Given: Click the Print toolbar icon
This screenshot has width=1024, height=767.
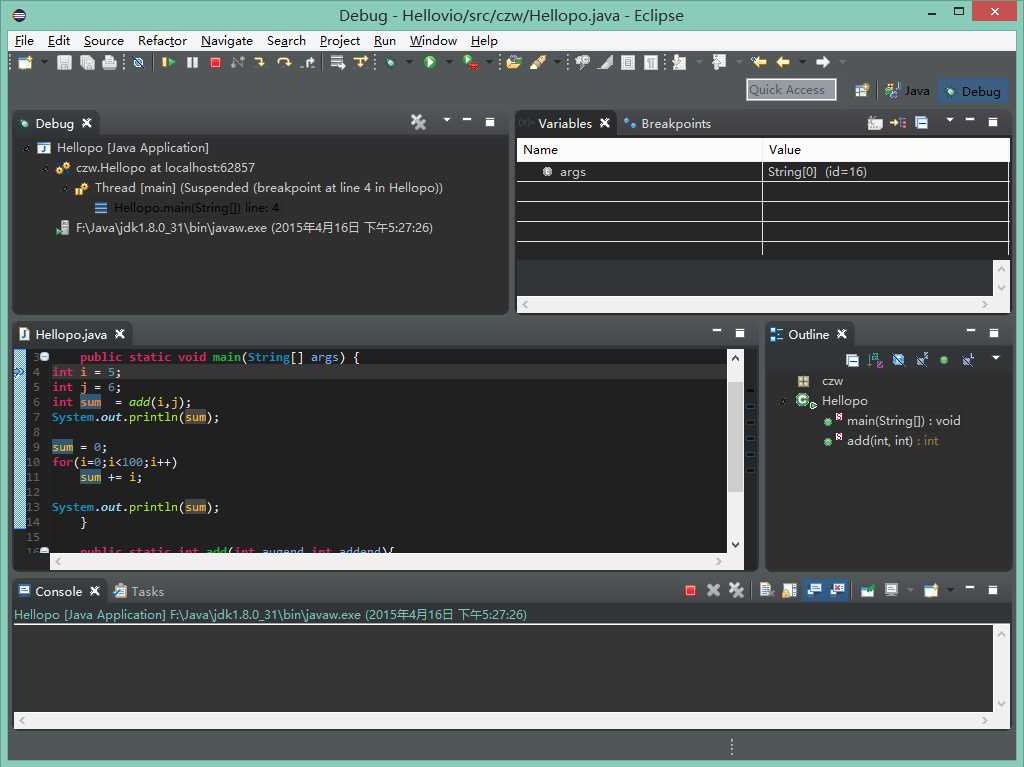Looking at the screenshot, I should (109, 62).
